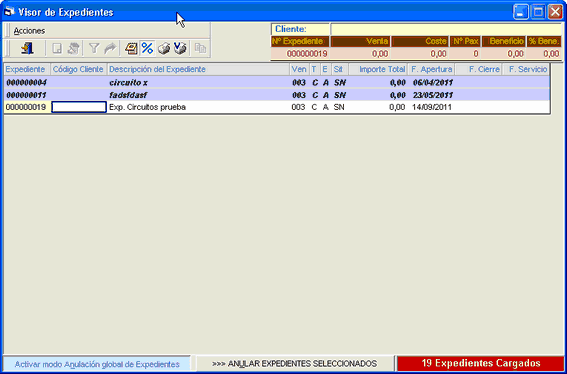567x374 pixels.
Task: Click the T column header
Action: [x=314, y=69]
